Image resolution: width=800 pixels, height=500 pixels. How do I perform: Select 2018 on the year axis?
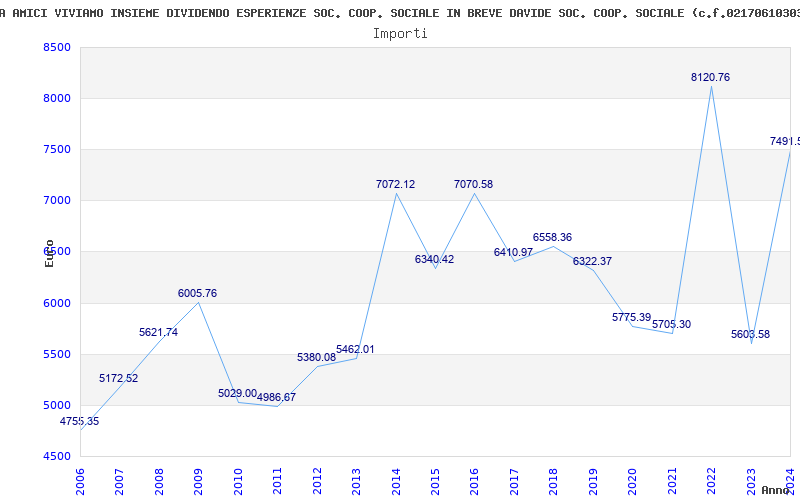[x=552, y=480]
